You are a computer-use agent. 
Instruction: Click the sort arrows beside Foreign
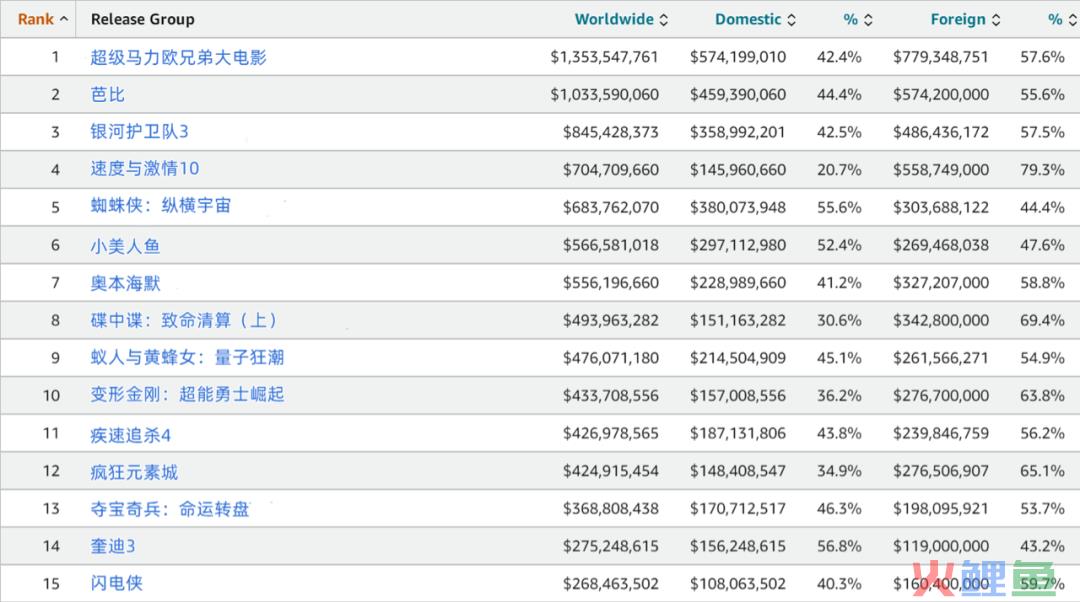(996, 20)
